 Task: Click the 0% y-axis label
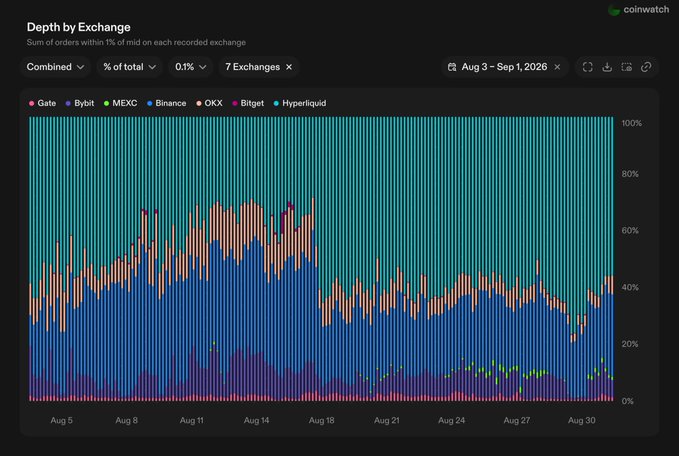coord(627,401)
